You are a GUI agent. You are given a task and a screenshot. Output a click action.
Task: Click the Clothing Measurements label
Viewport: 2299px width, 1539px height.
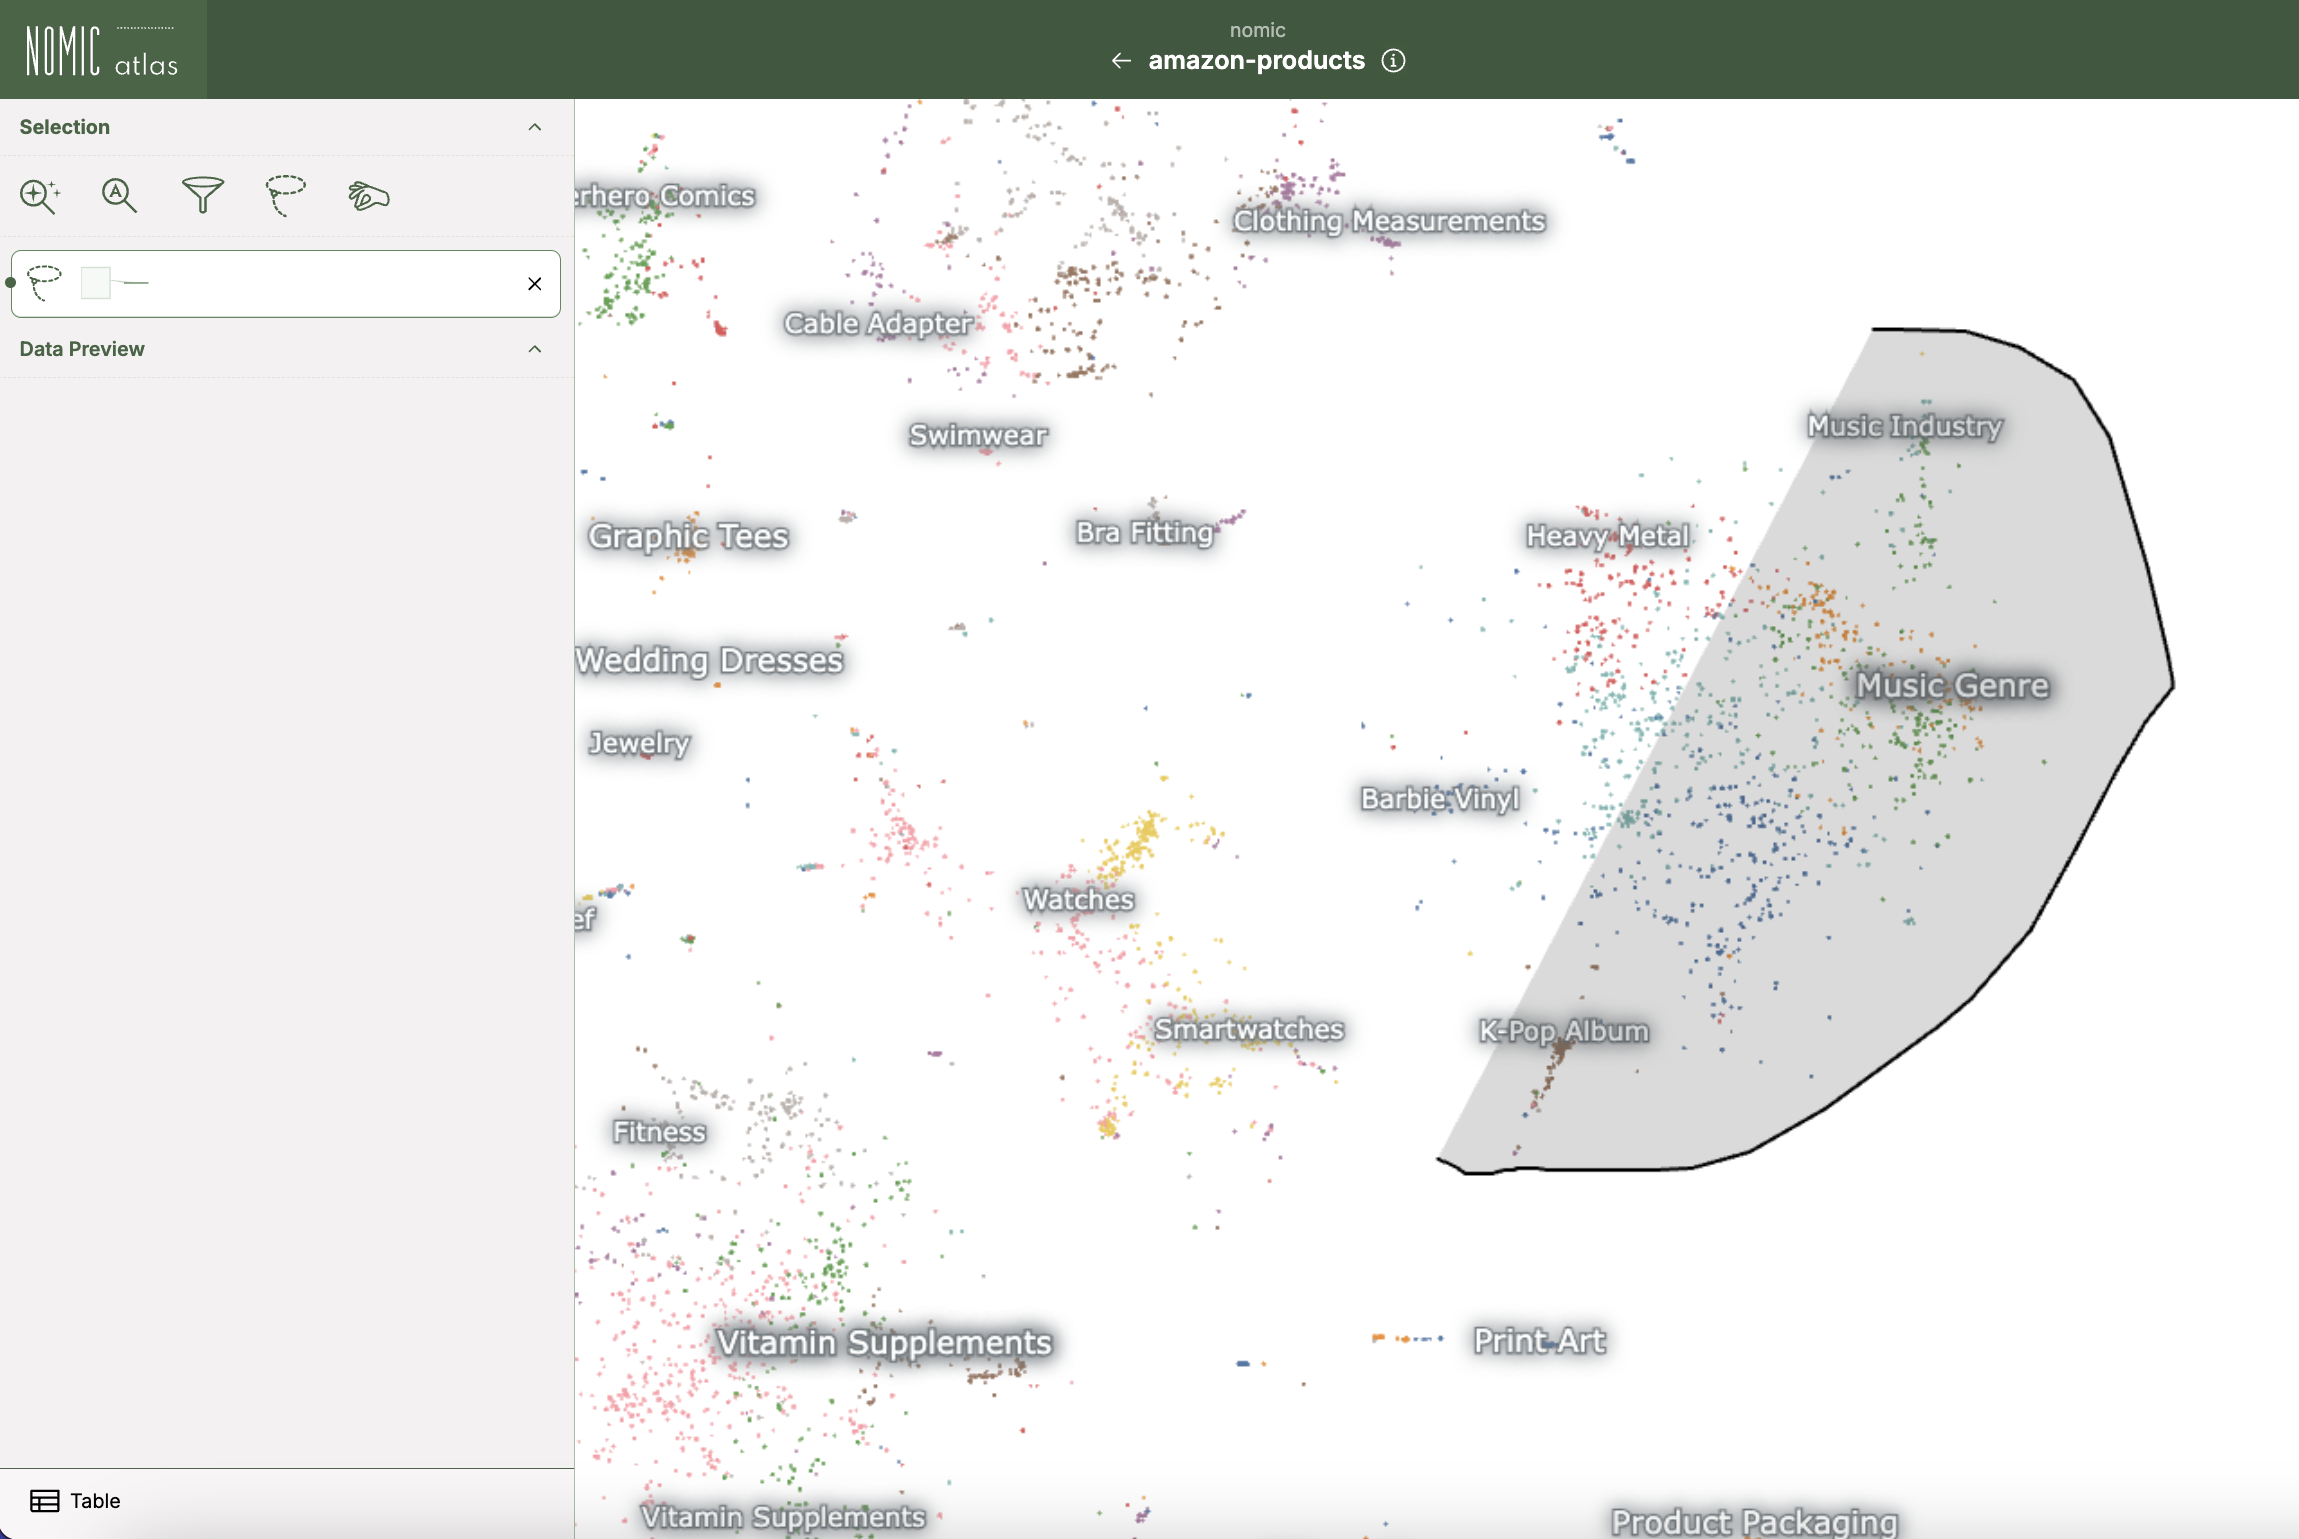pyautogui.click(x=1389, y=220)
